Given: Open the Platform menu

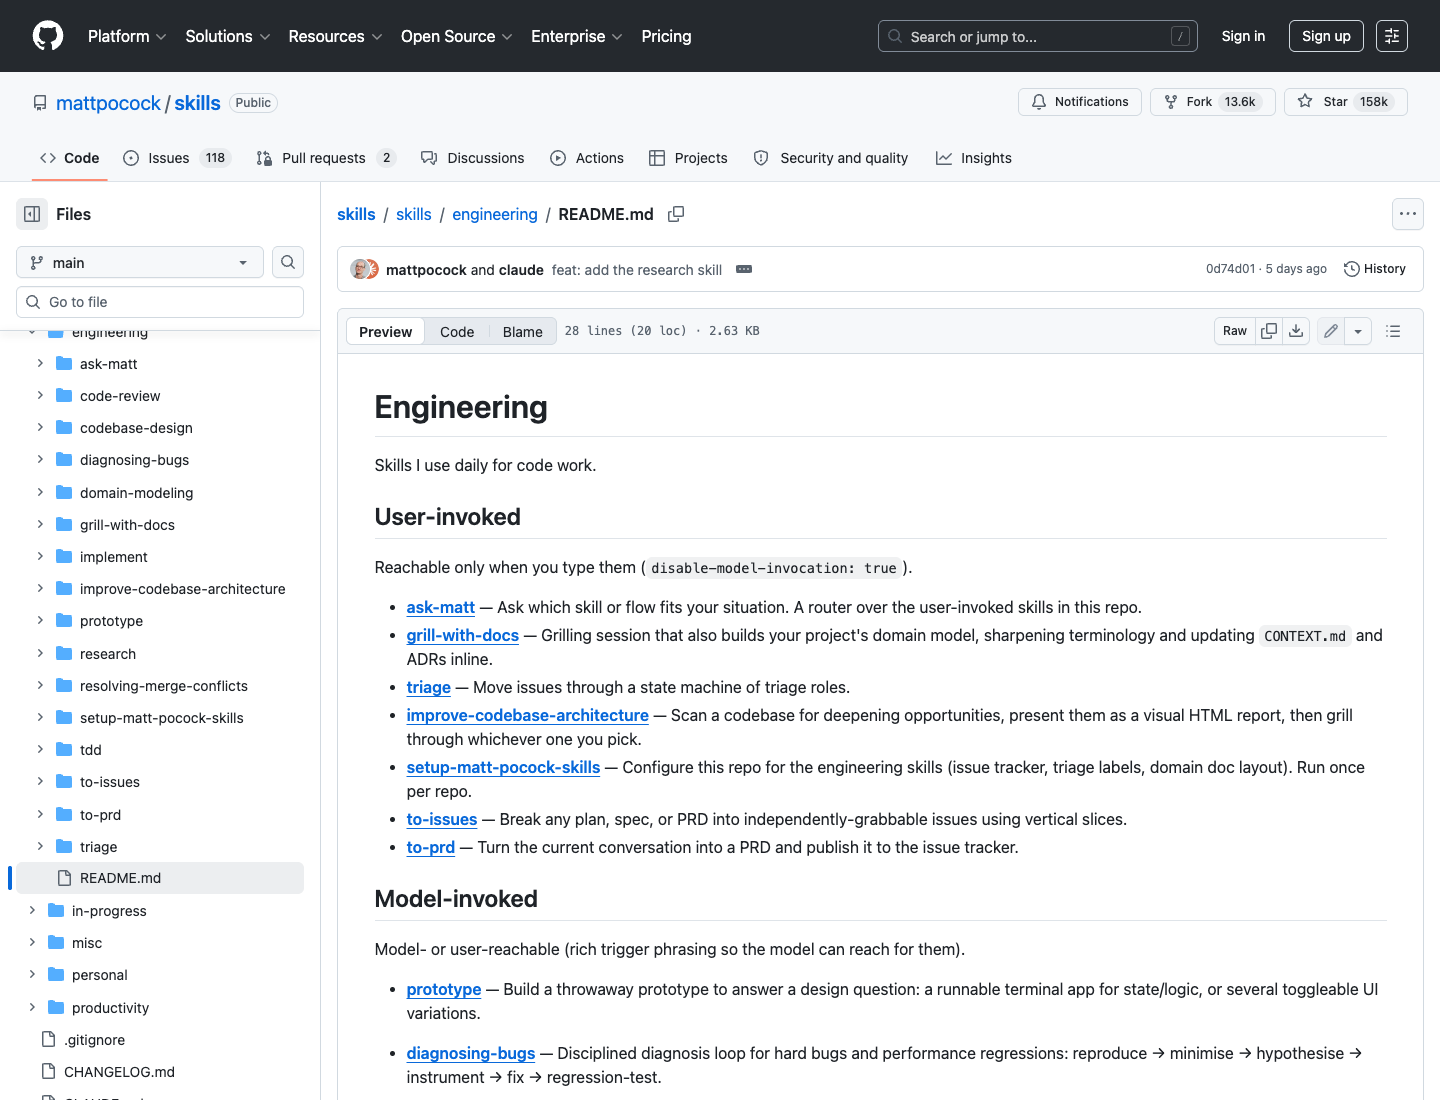Looking at the screenshot, I should point(127,36).
